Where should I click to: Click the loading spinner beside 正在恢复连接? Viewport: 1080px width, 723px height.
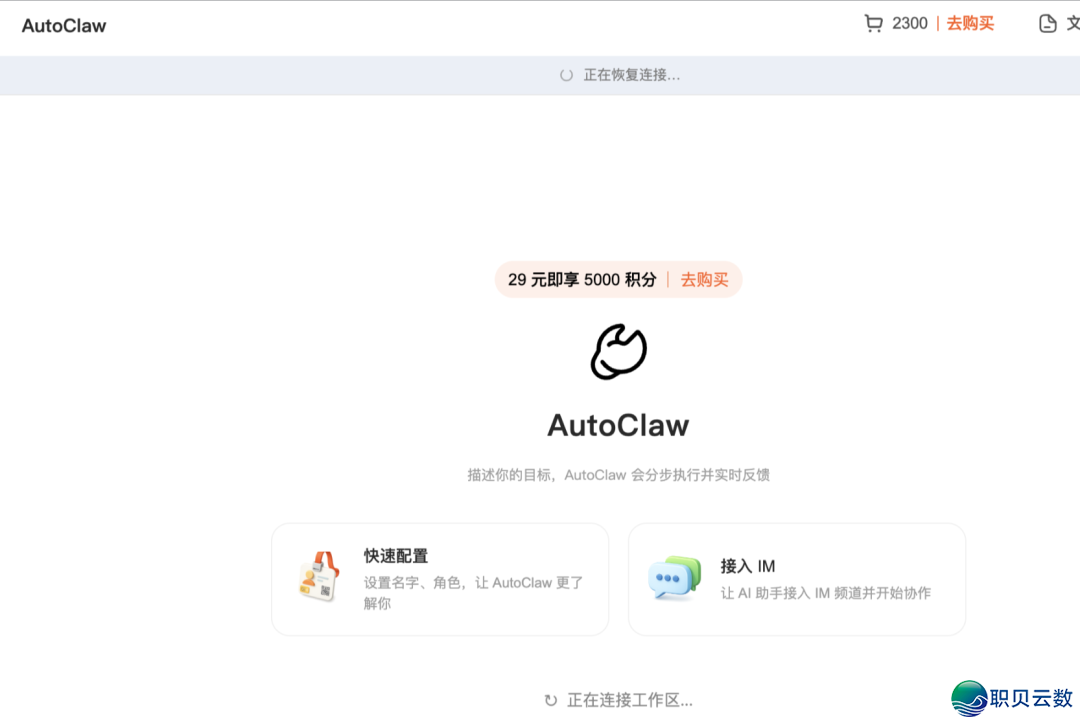point(564,74)
